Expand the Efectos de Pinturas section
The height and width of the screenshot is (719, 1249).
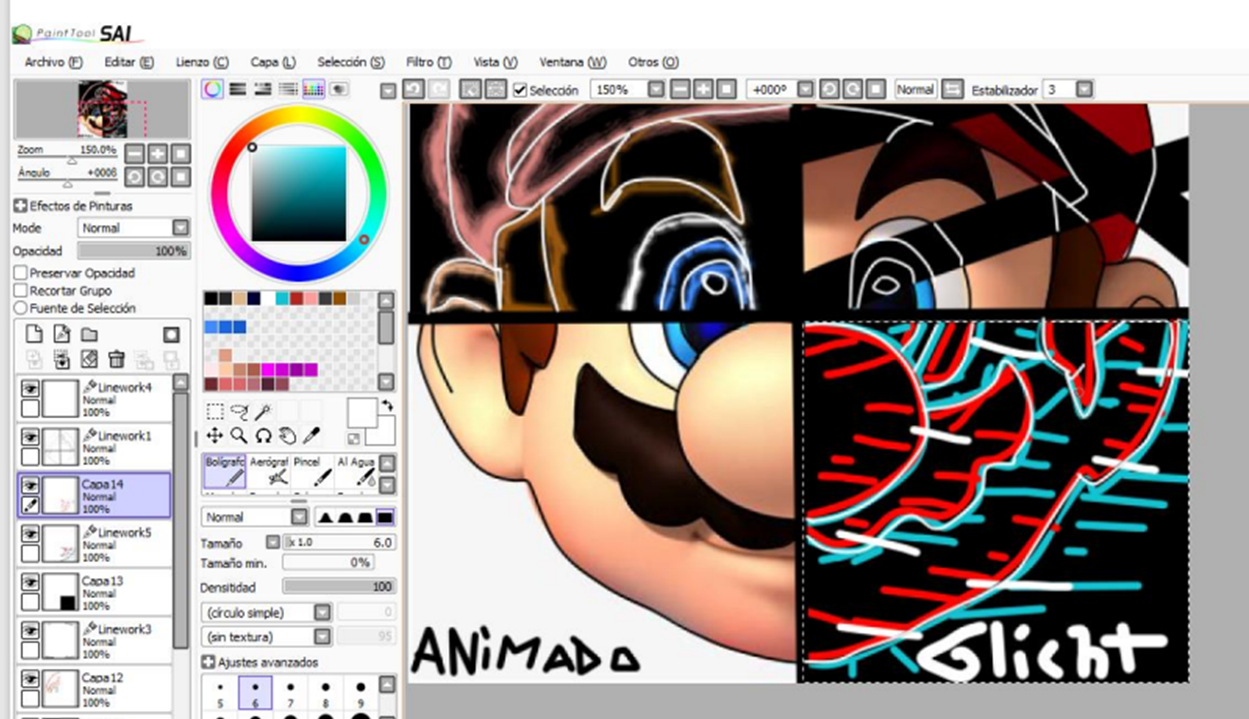(20, 206)
